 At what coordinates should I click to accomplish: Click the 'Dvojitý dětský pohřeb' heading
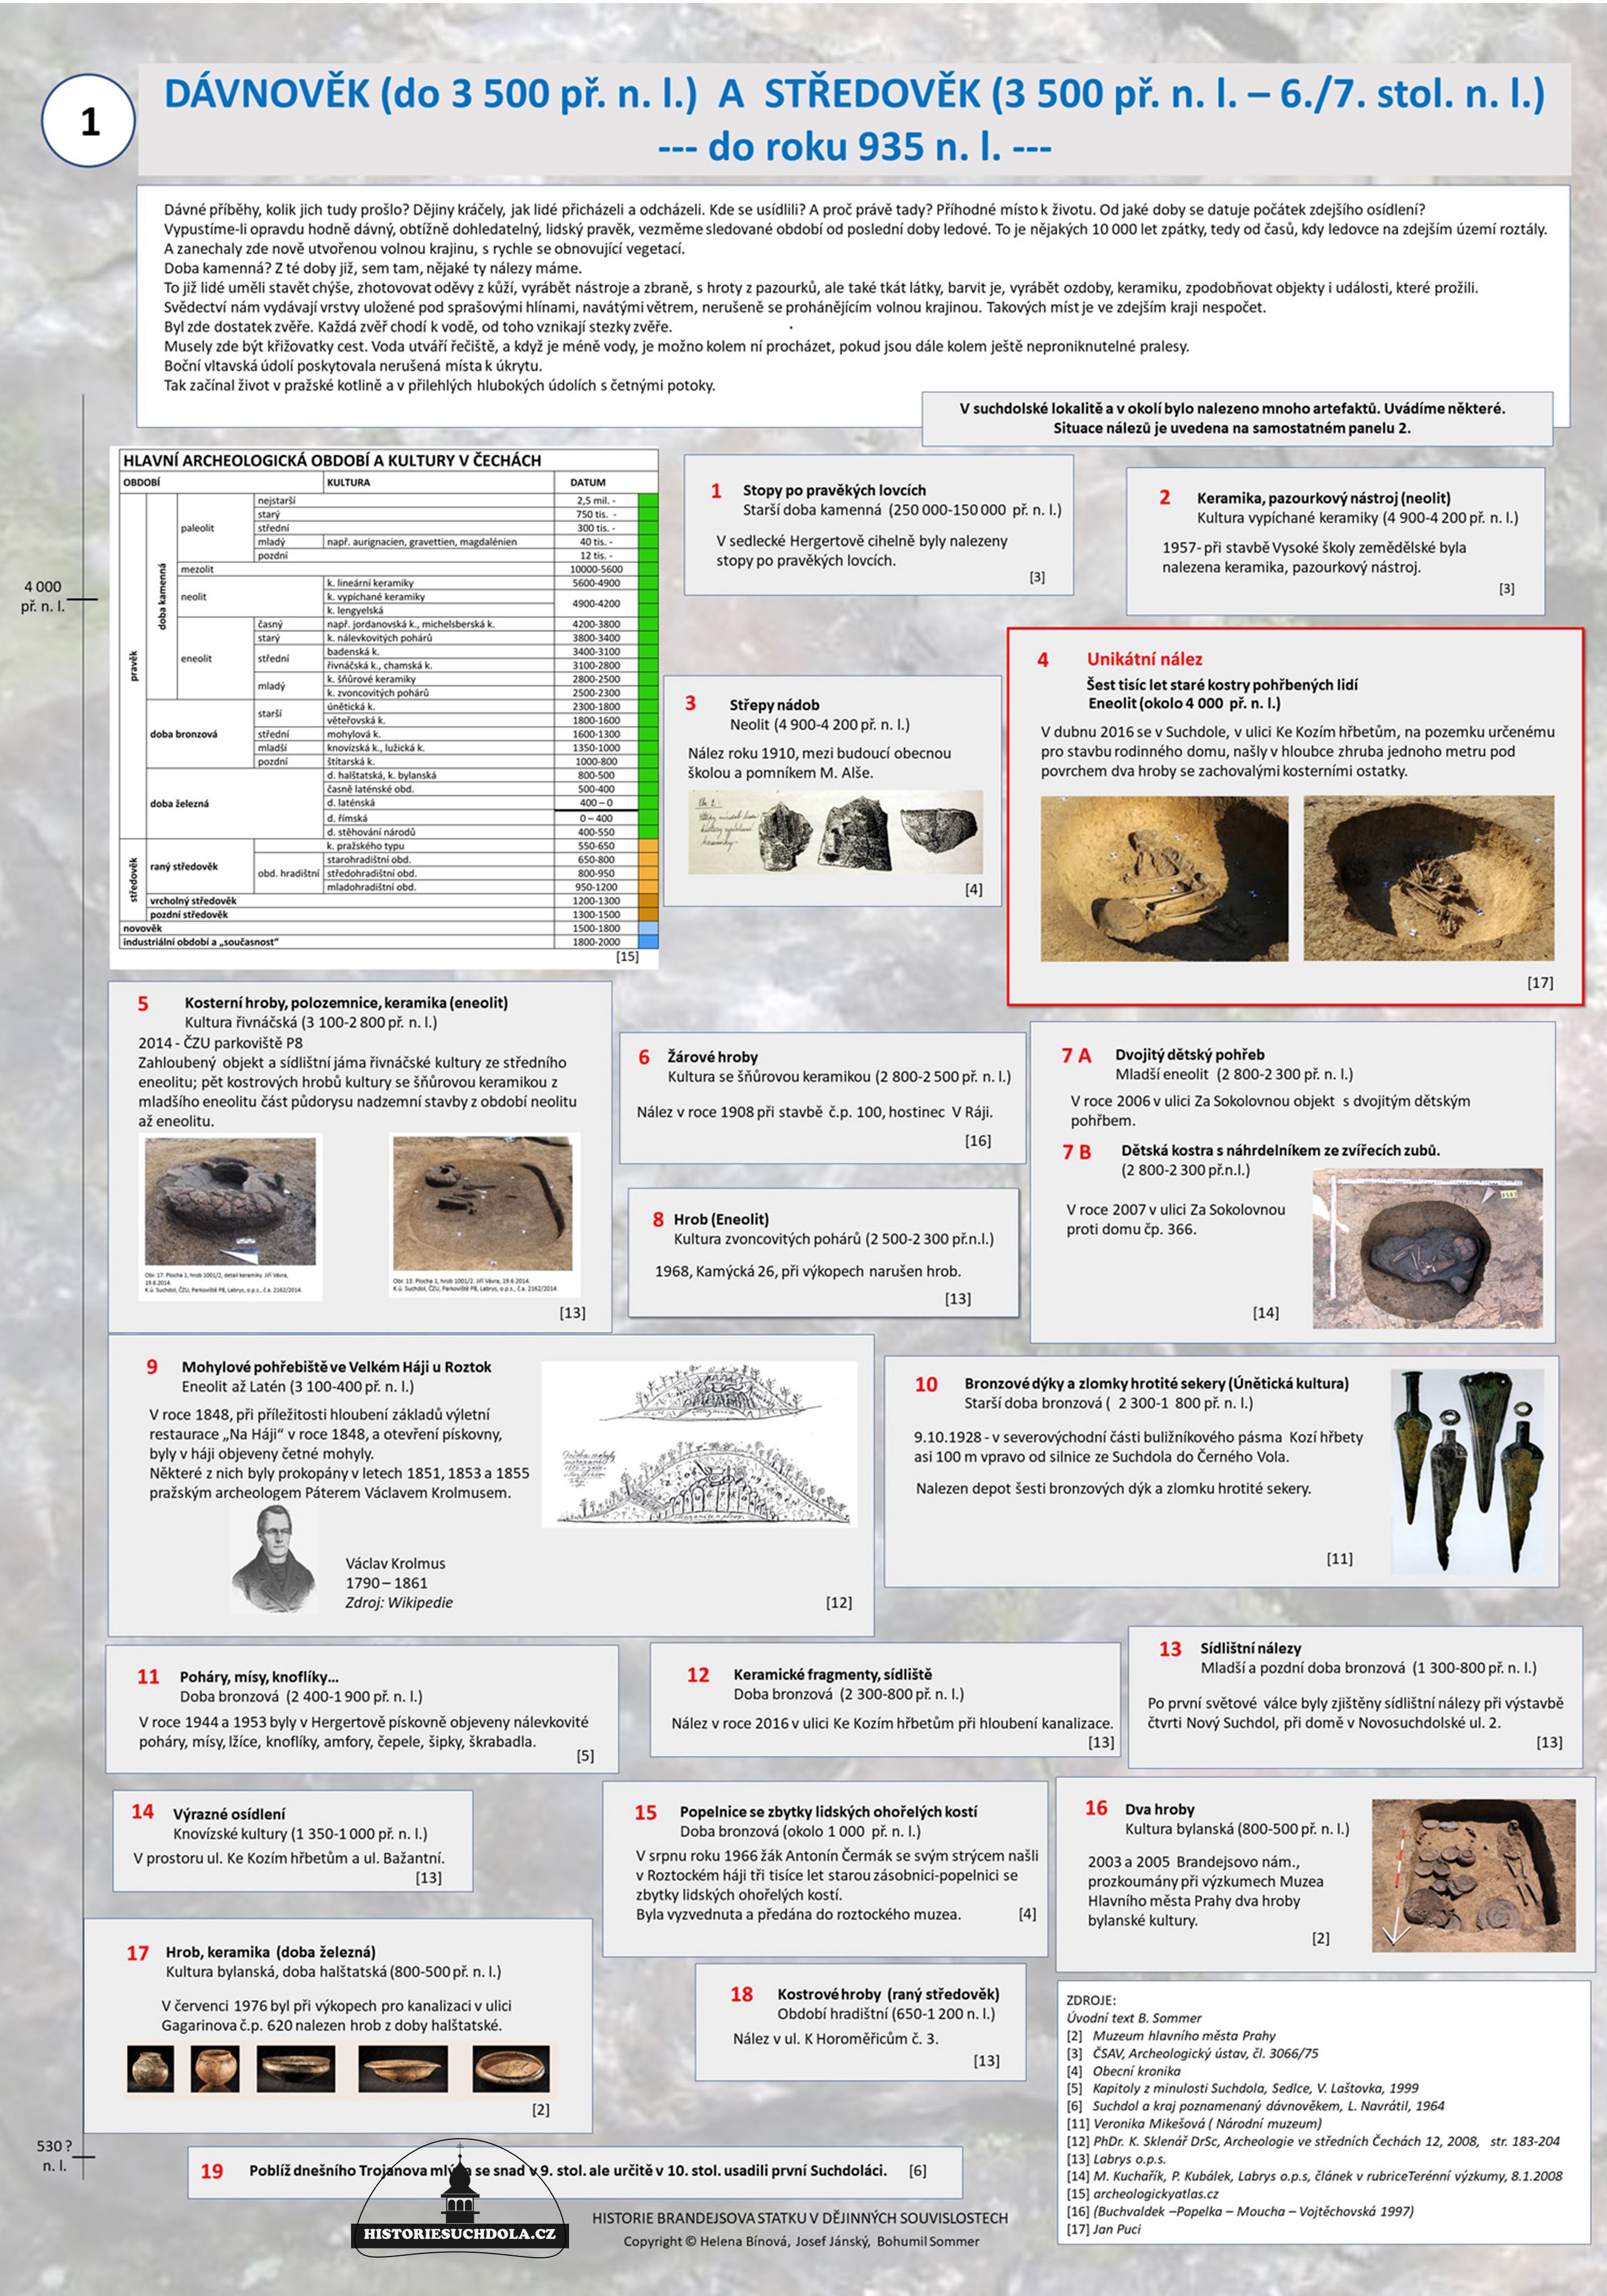(x=1189, y=1054)
